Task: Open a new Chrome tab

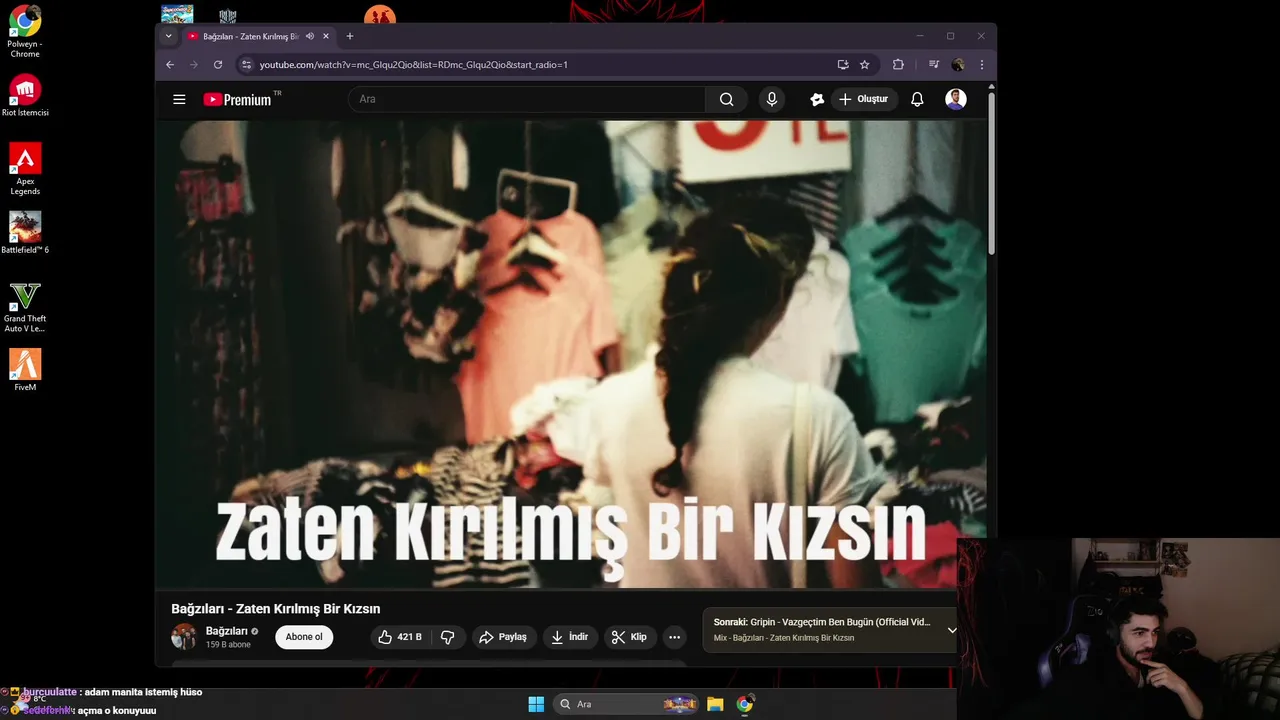Action: [x=350, y=36]
